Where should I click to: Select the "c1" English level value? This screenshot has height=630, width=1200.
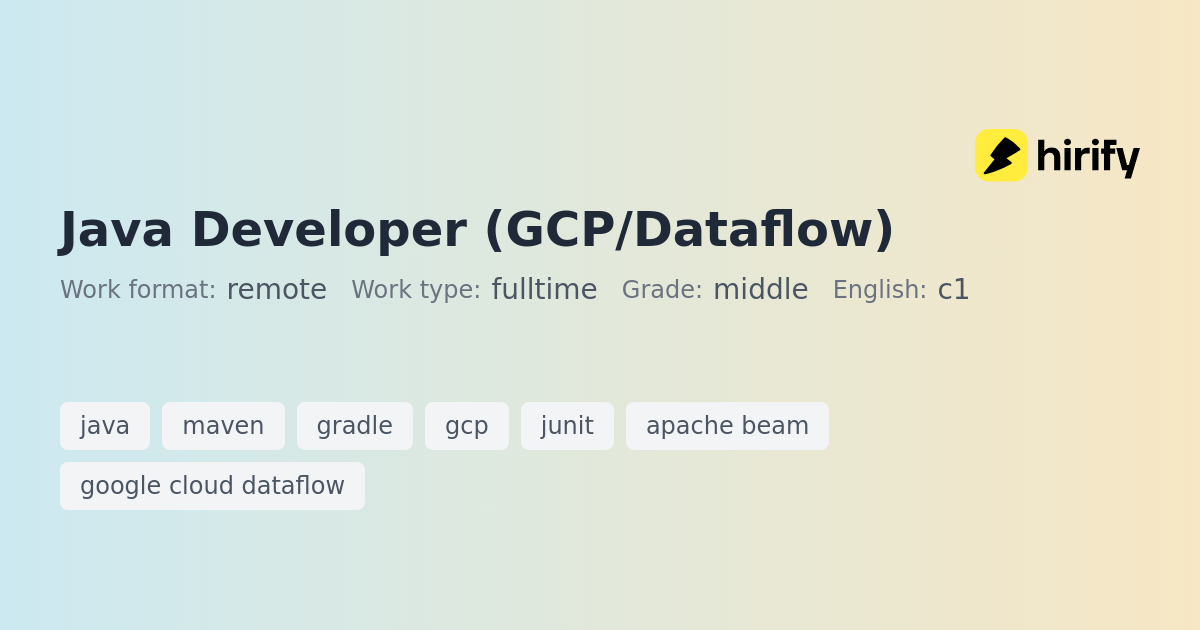click(954, 290)
